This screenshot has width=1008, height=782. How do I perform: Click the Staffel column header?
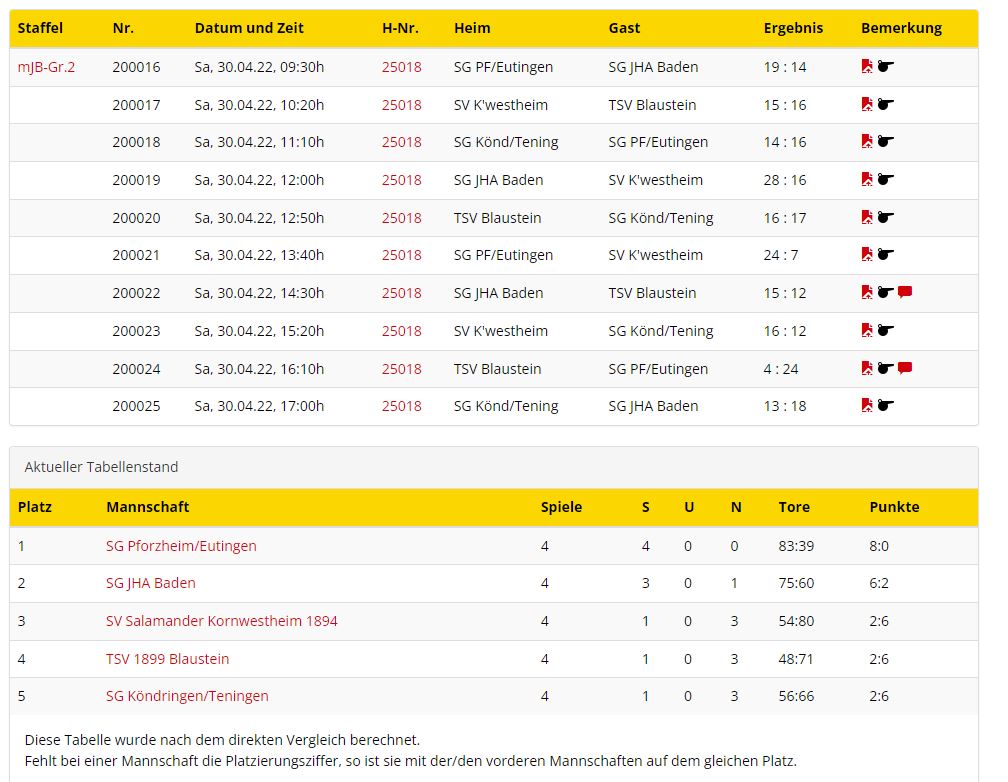coord(40,28)
